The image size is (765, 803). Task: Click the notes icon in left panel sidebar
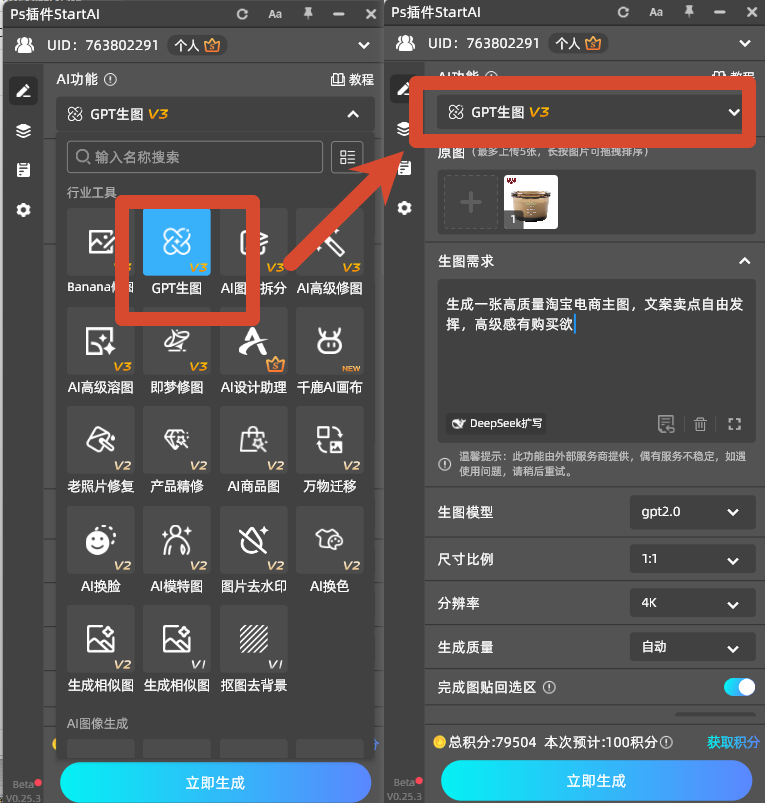(x=23, y=170)
